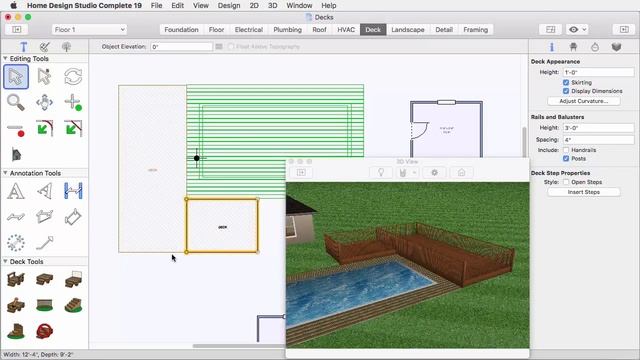The width and height of the screenshot is (640, 360).
Task: Choose the polygon shape annotation tool
Action: [44, 217]
